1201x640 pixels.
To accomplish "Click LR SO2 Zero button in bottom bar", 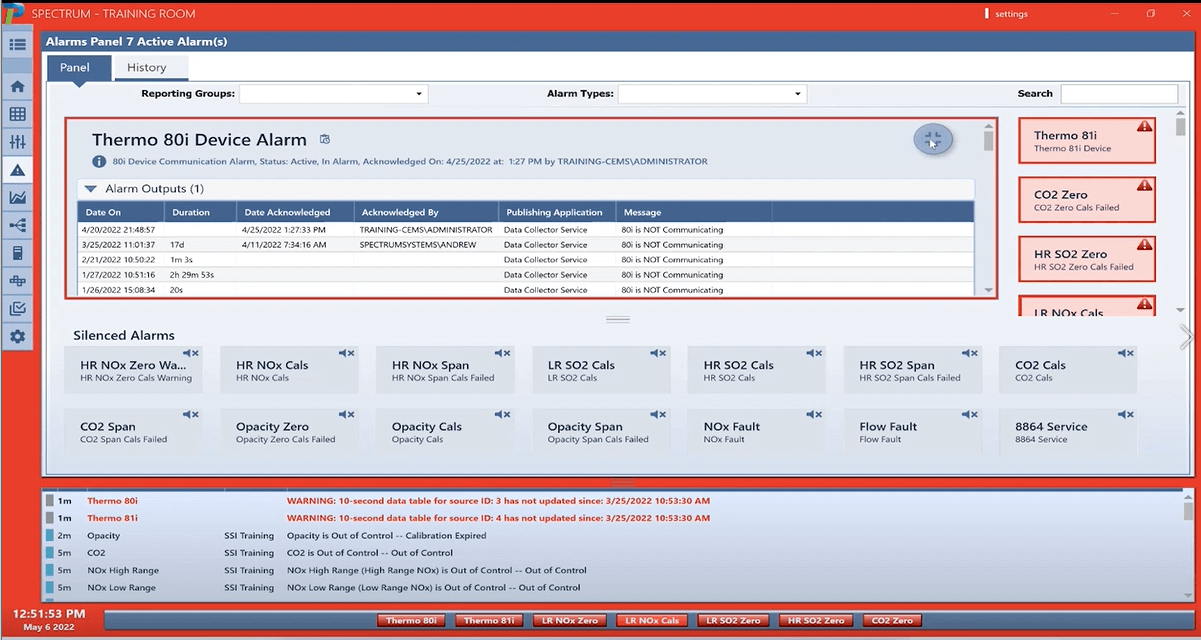I will coord(734,620).
